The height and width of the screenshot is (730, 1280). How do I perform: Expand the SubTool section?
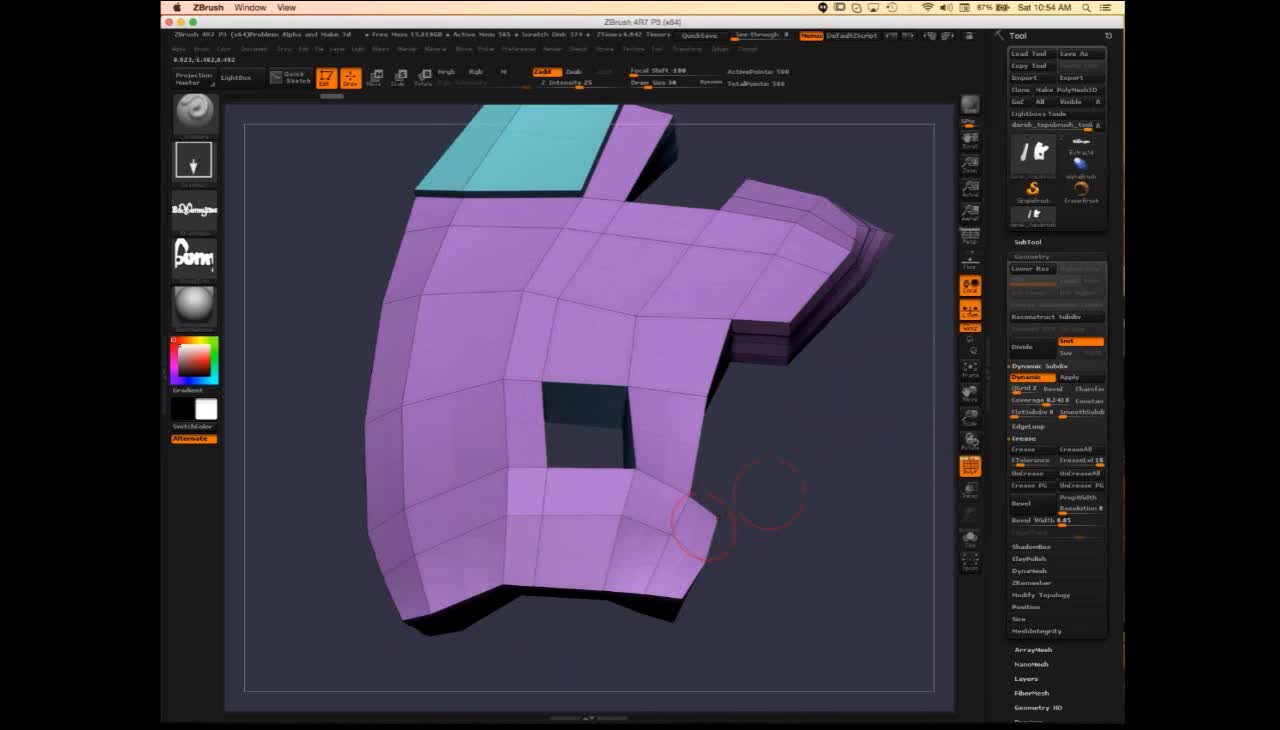pos(1028,242)
